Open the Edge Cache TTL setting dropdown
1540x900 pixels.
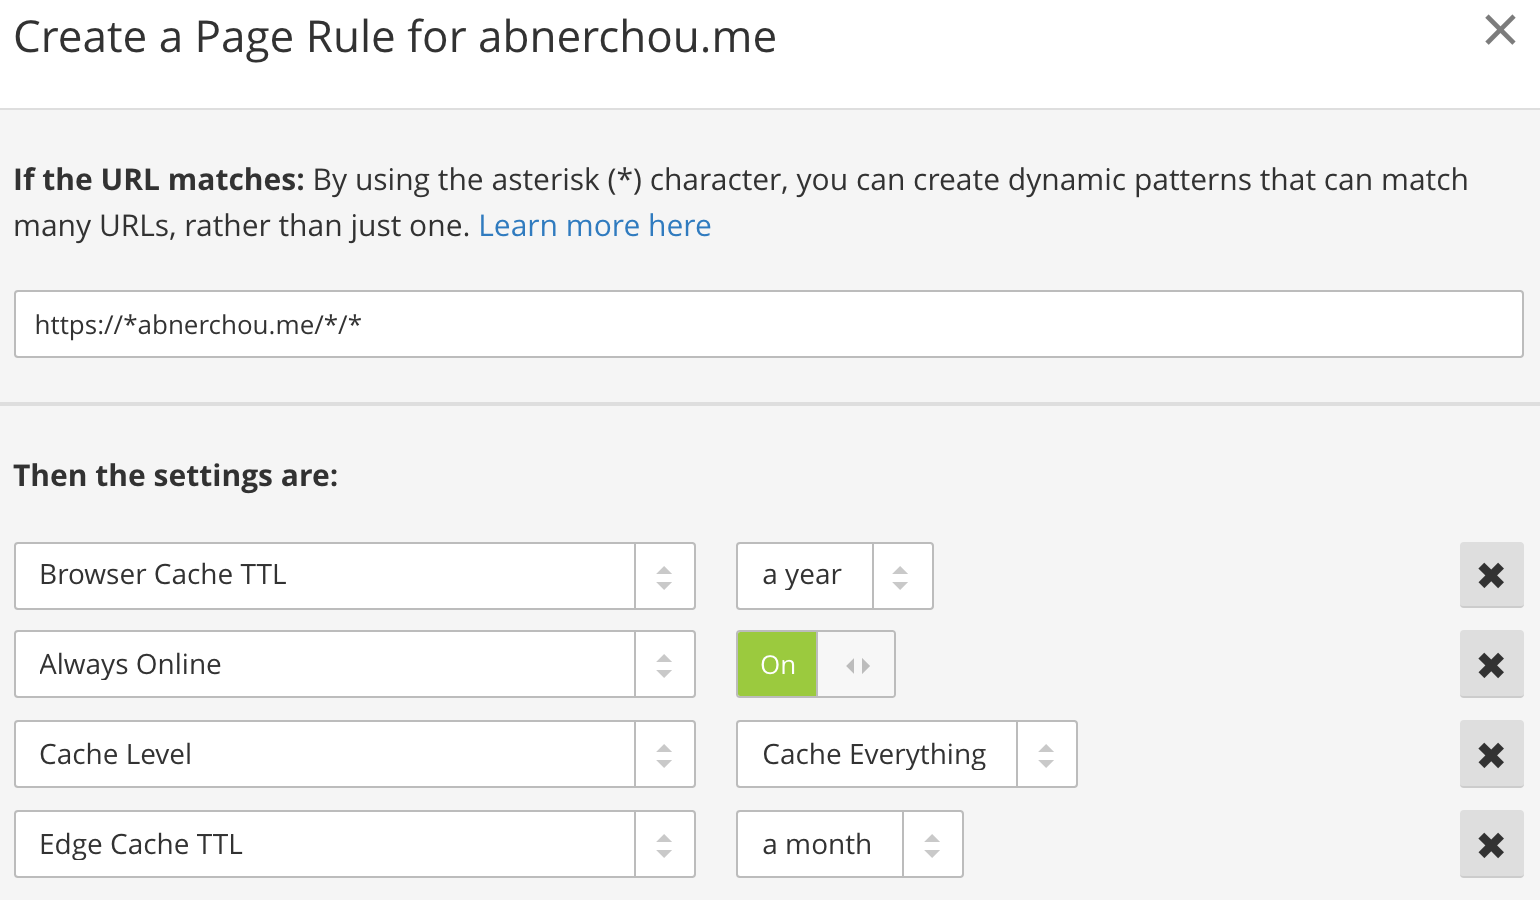(x=355, y=844)
